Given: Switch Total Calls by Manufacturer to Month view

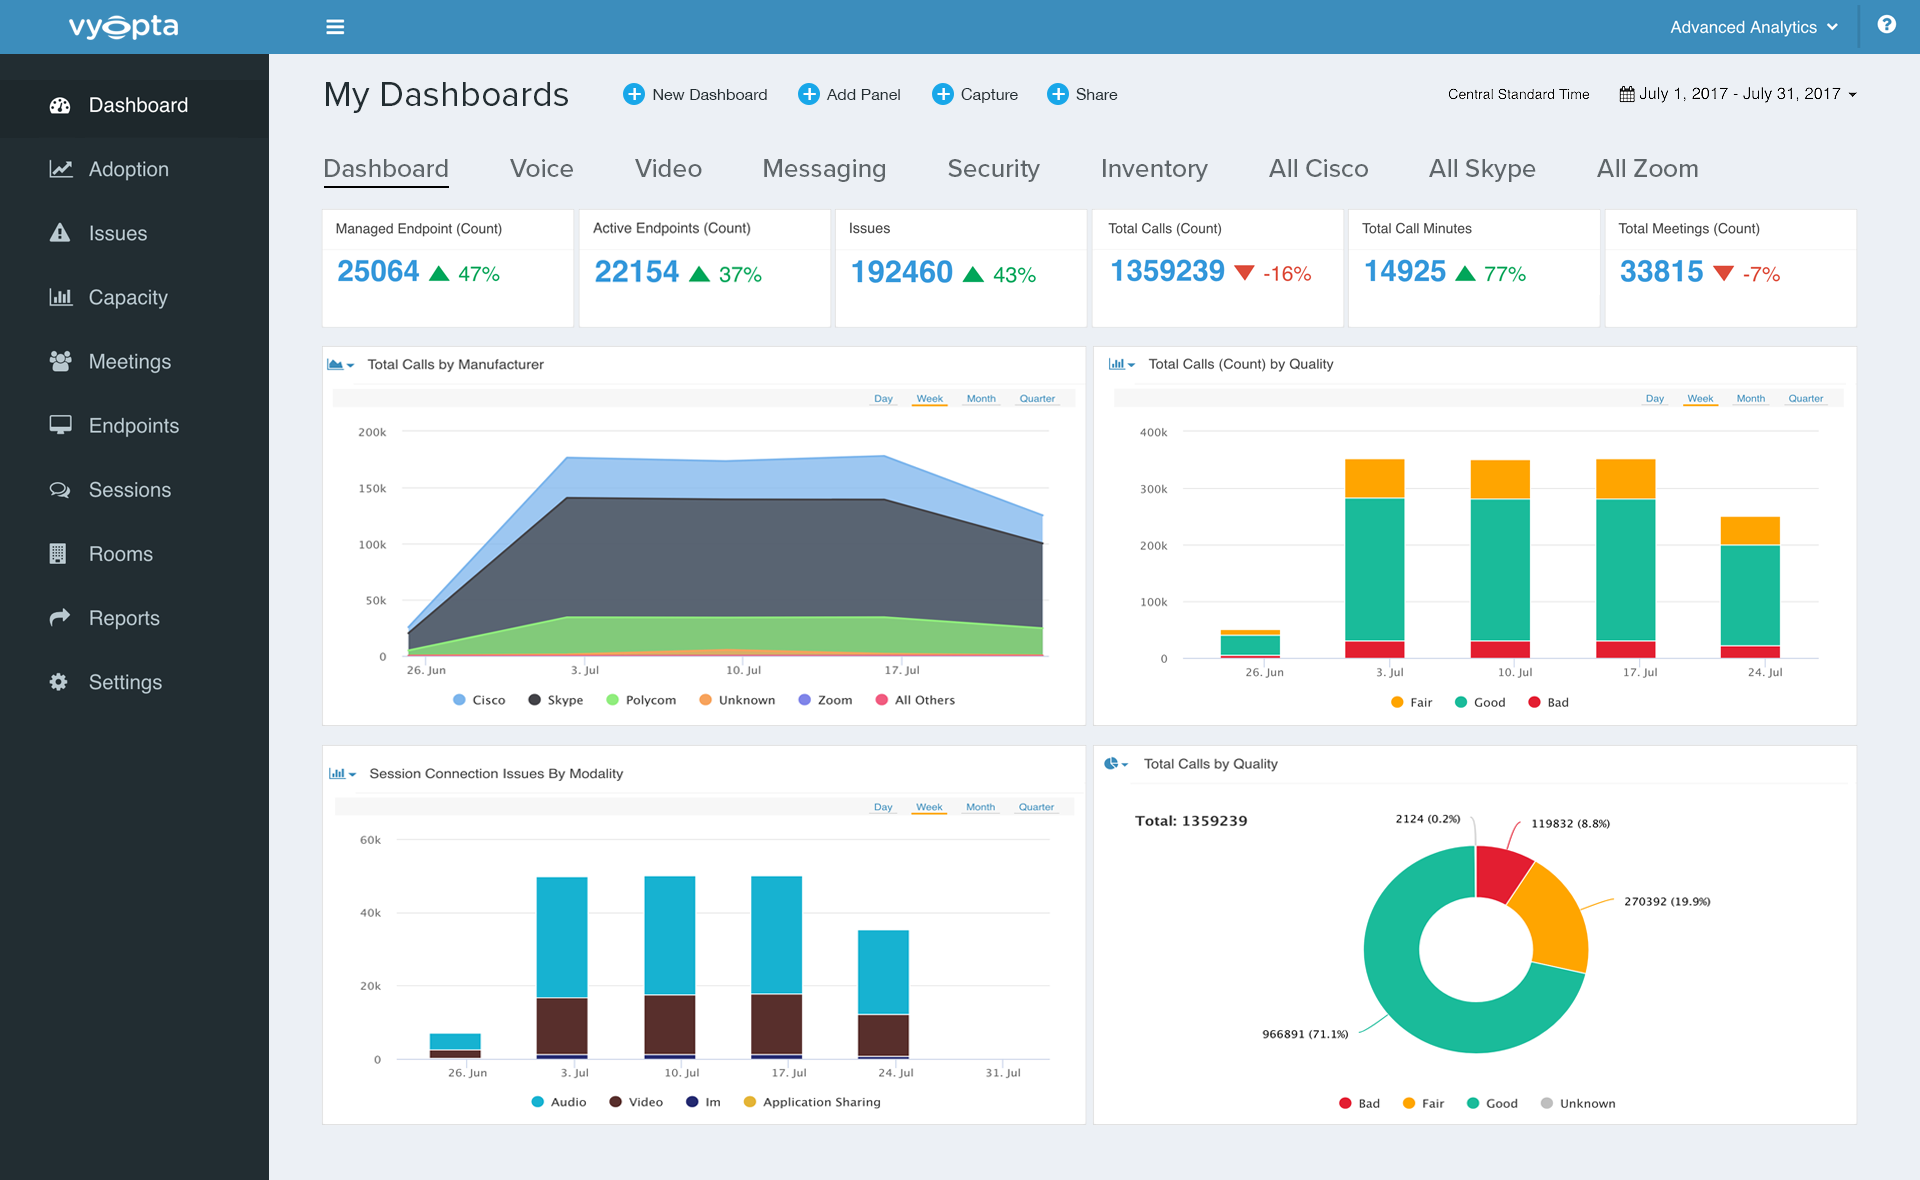Looking at the screenshot, I should pyautogui.click(x=980, y=398).
